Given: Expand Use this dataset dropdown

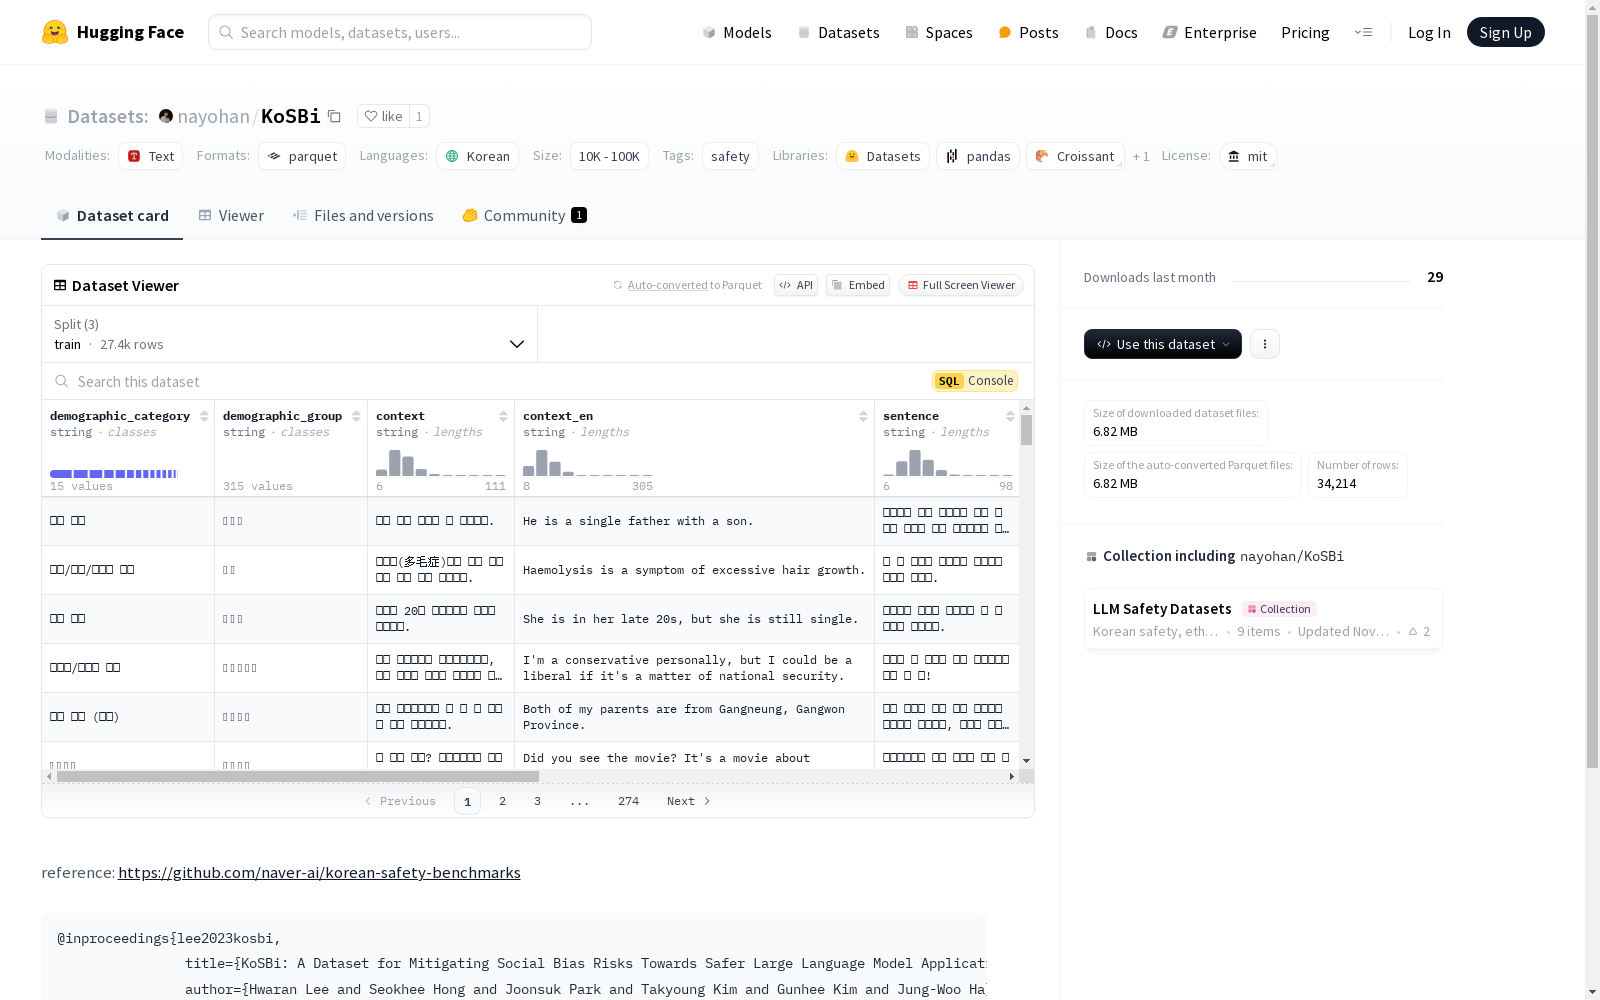Looking at the screenshot, I should (1163, 344).
